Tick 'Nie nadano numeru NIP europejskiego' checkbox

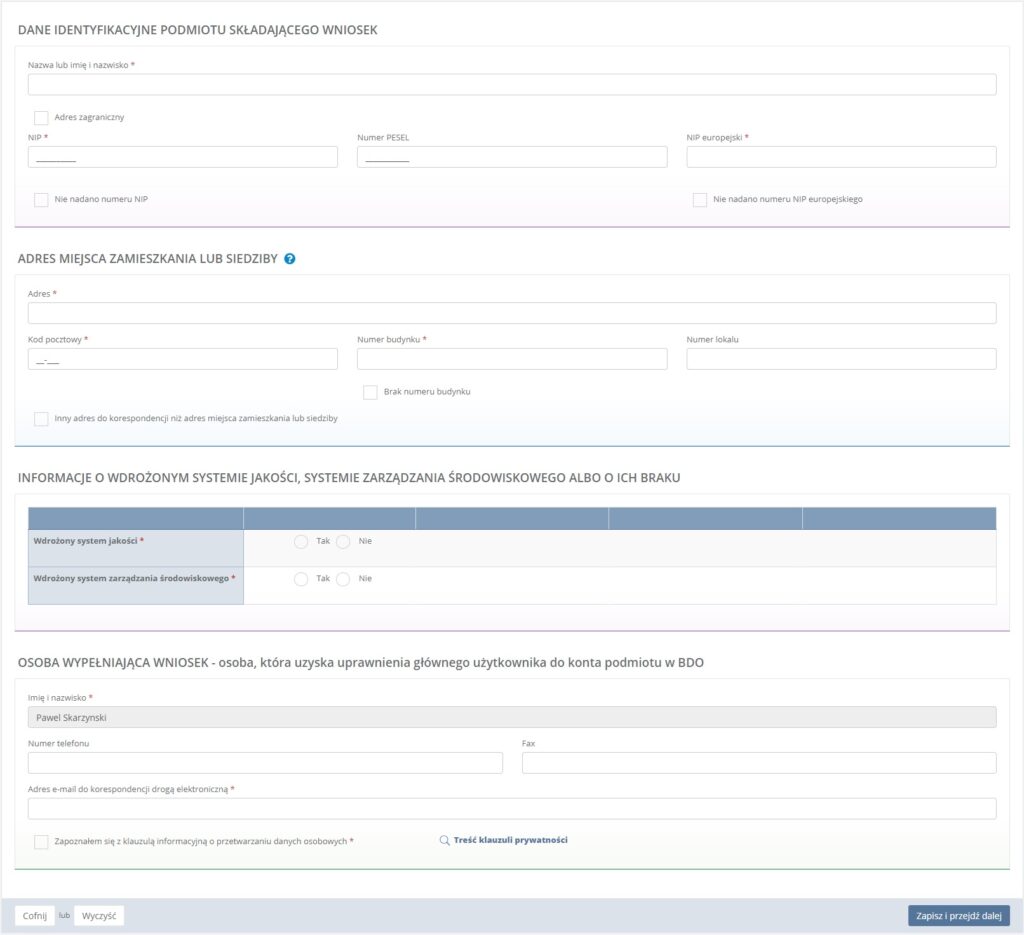point(700,200)
